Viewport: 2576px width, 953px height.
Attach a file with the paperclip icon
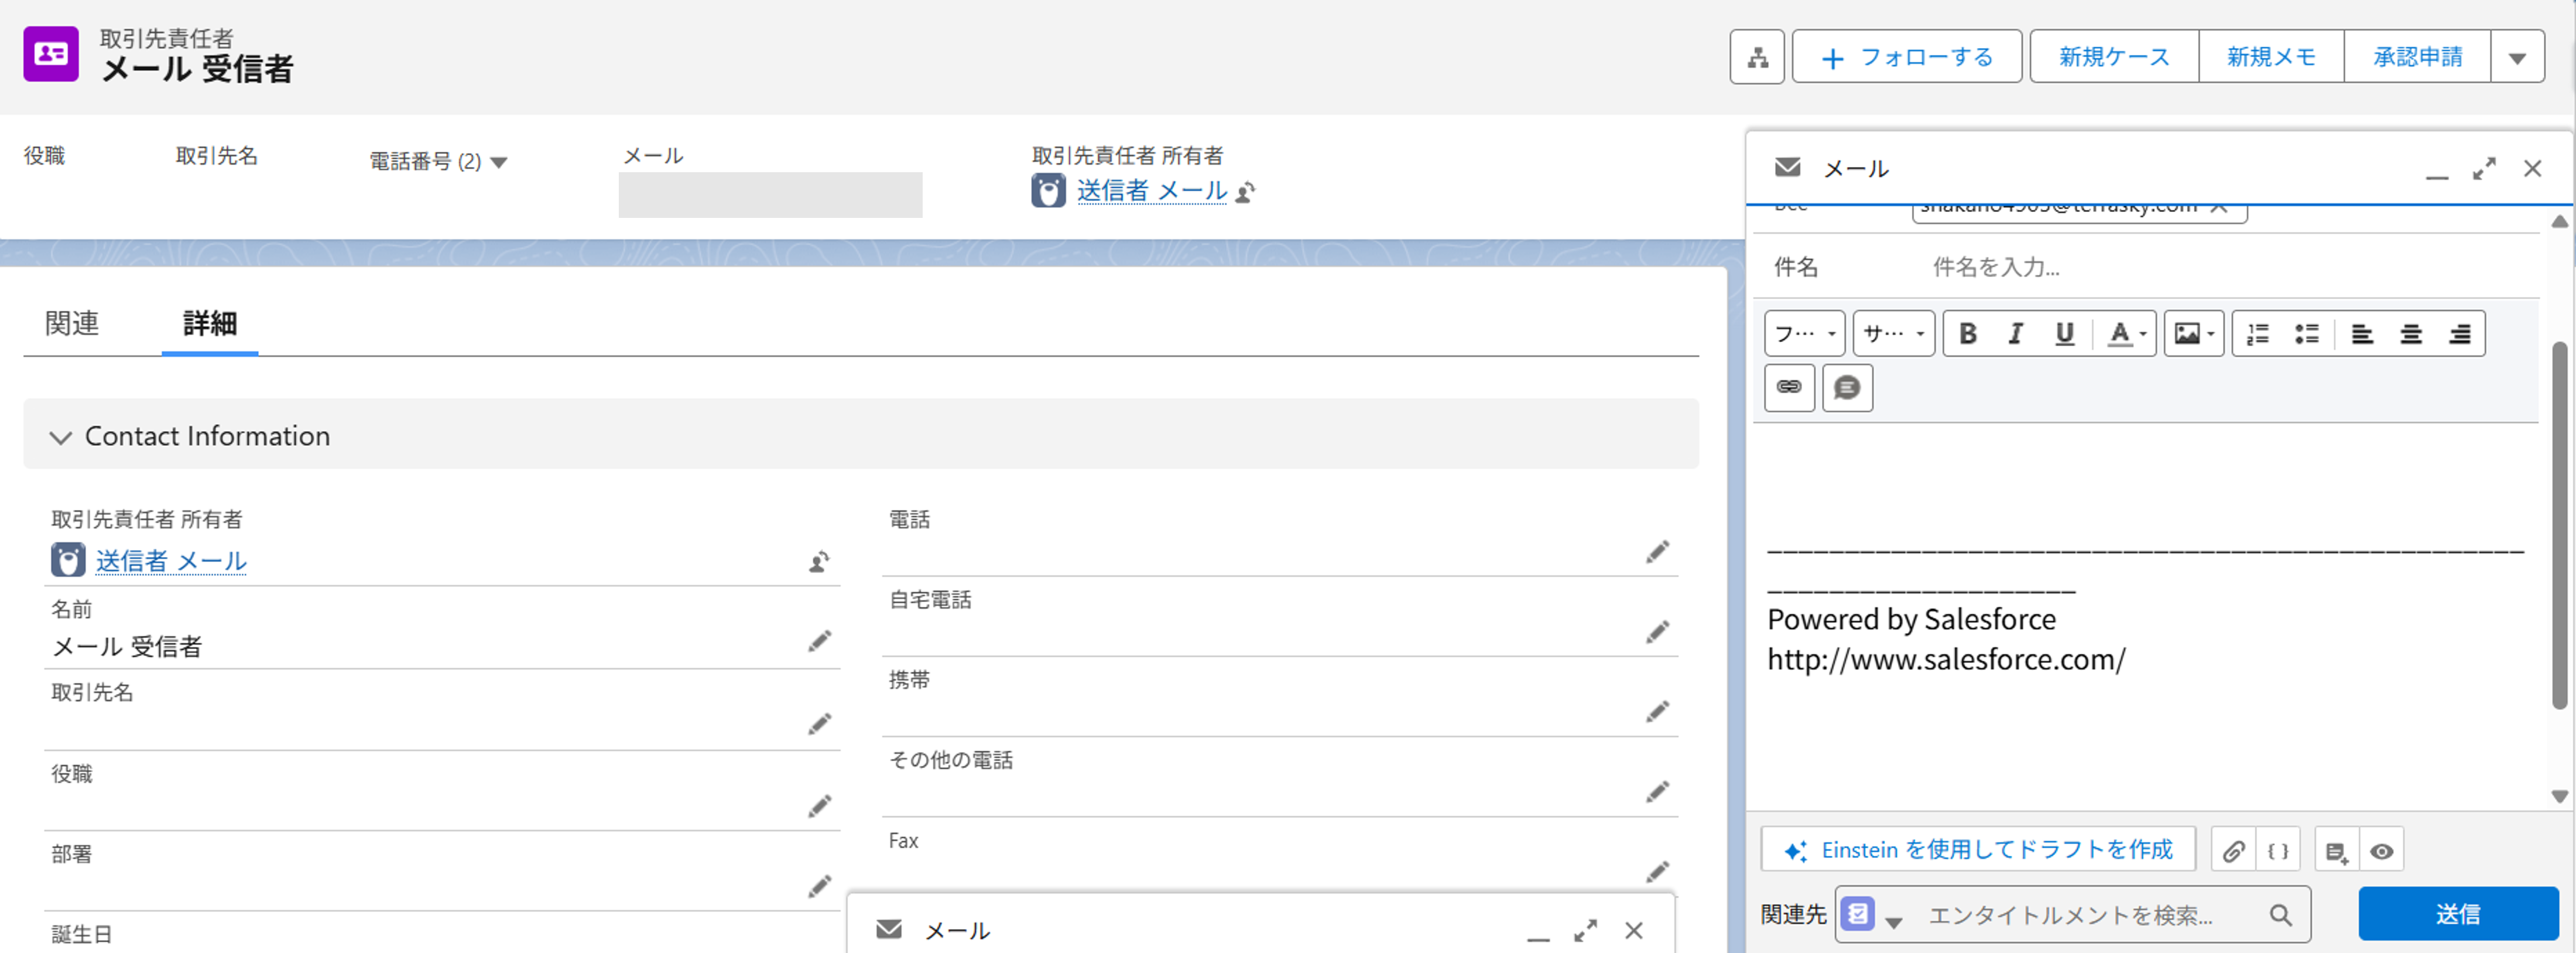click(x=2233, y=851)
